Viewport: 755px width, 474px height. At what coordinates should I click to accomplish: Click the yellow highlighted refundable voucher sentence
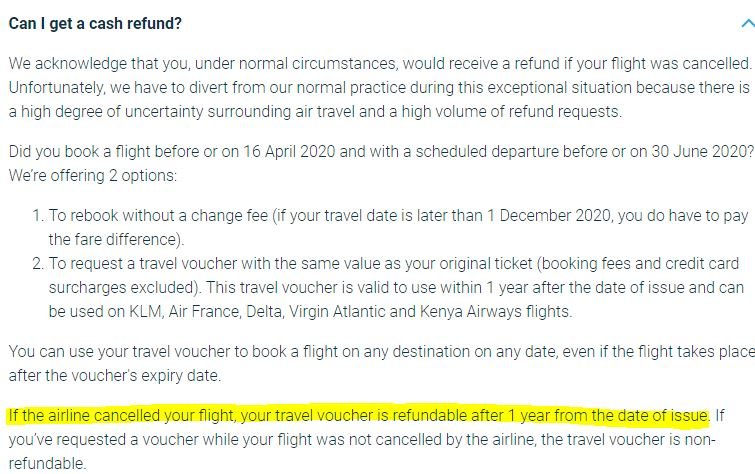point(359,415)
